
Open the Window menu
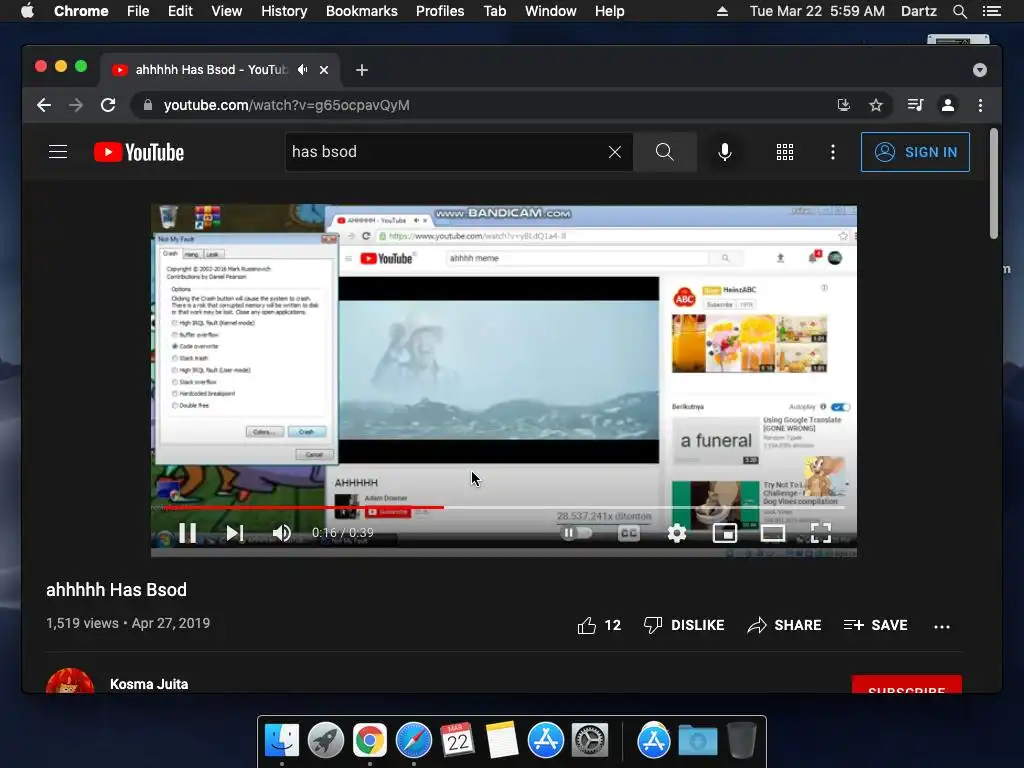(x=551, y=11)
